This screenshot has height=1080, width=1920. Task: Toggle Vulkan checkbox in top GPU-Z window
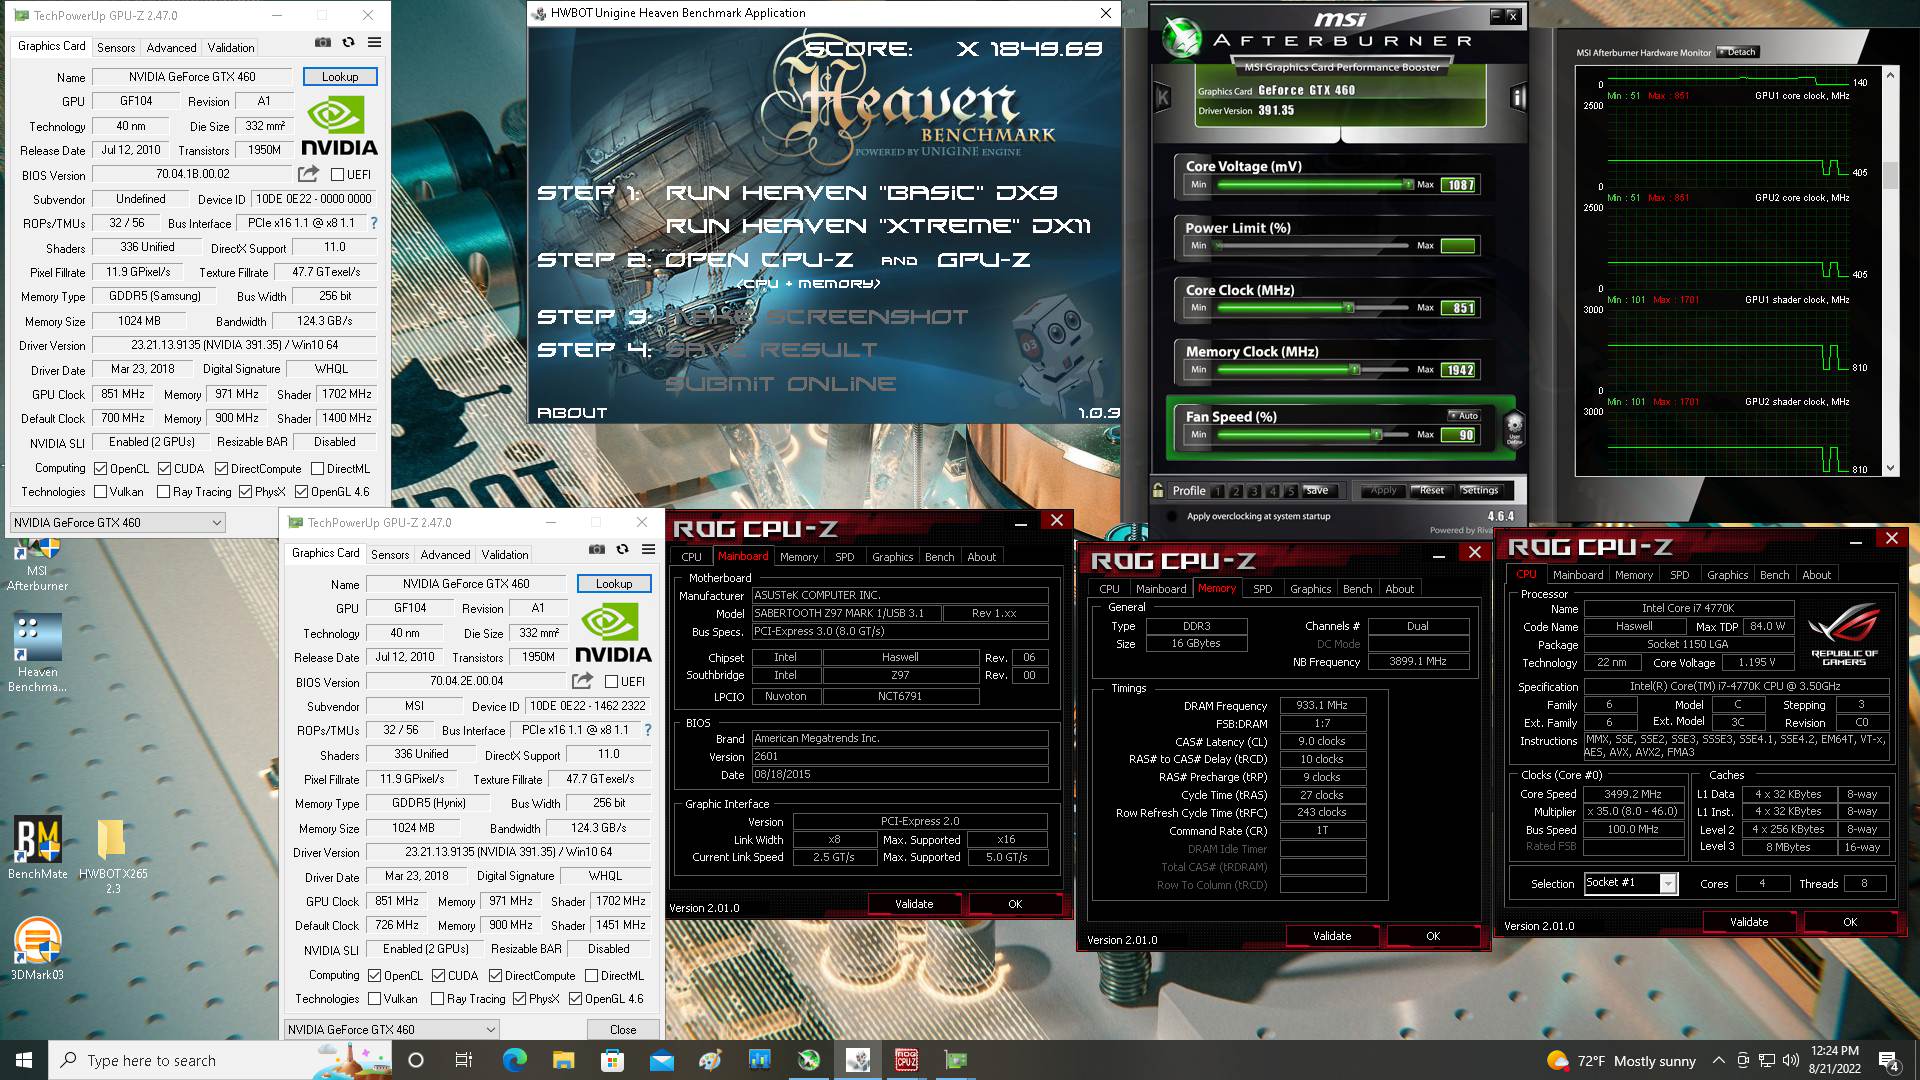(100, 492)
